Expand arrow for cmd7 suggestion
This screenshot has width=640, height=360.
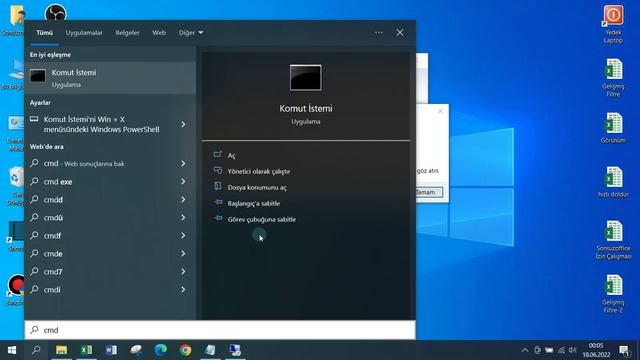(183, 271)
